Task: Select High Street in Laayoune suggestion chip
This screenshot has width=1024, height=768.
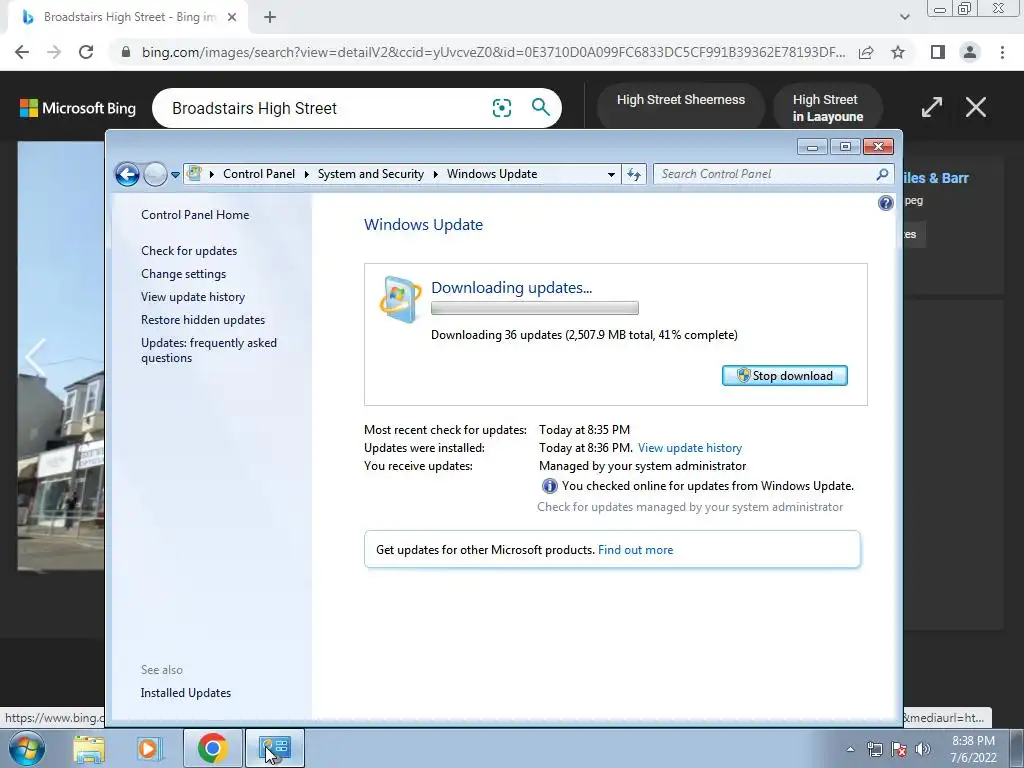Action: click(827, 108)
